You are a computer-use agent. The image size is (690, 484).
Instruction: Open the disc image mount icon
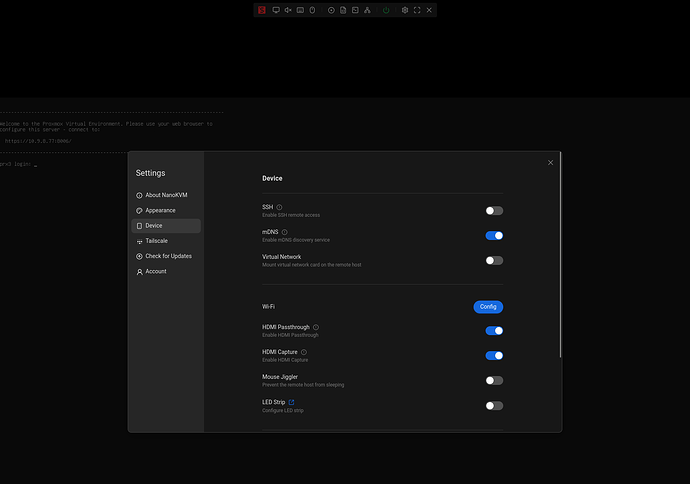[x=331, y=10]
